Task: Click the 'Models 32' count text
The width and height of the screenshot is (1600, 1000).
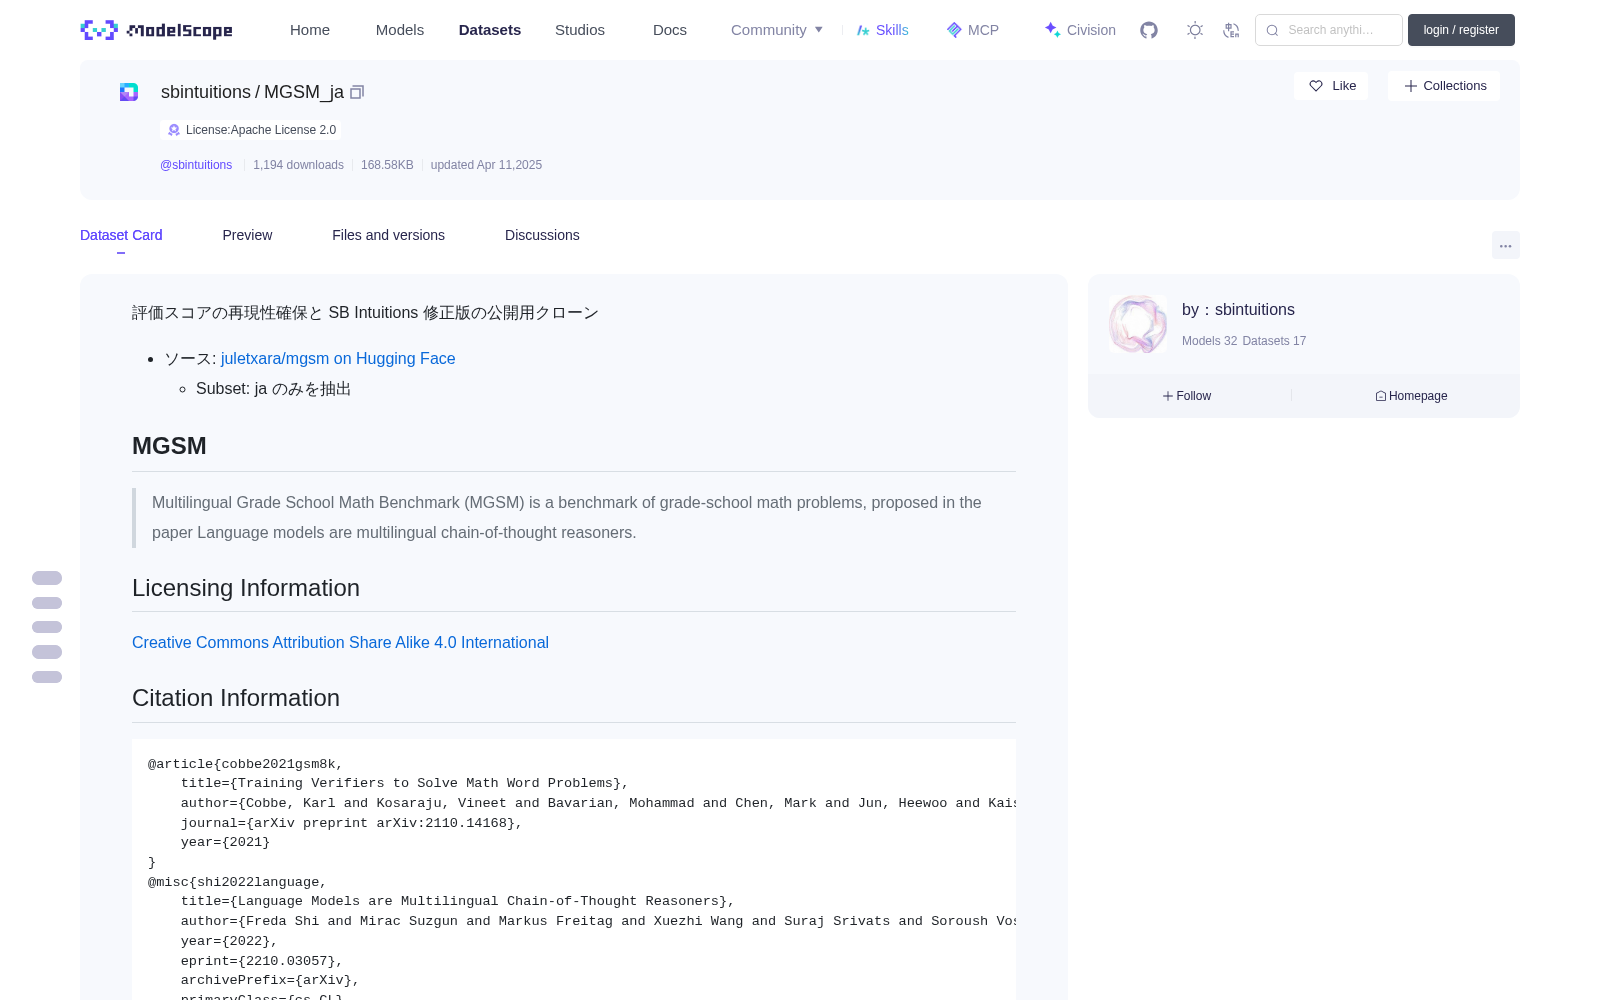Action: pos(1209,341)
